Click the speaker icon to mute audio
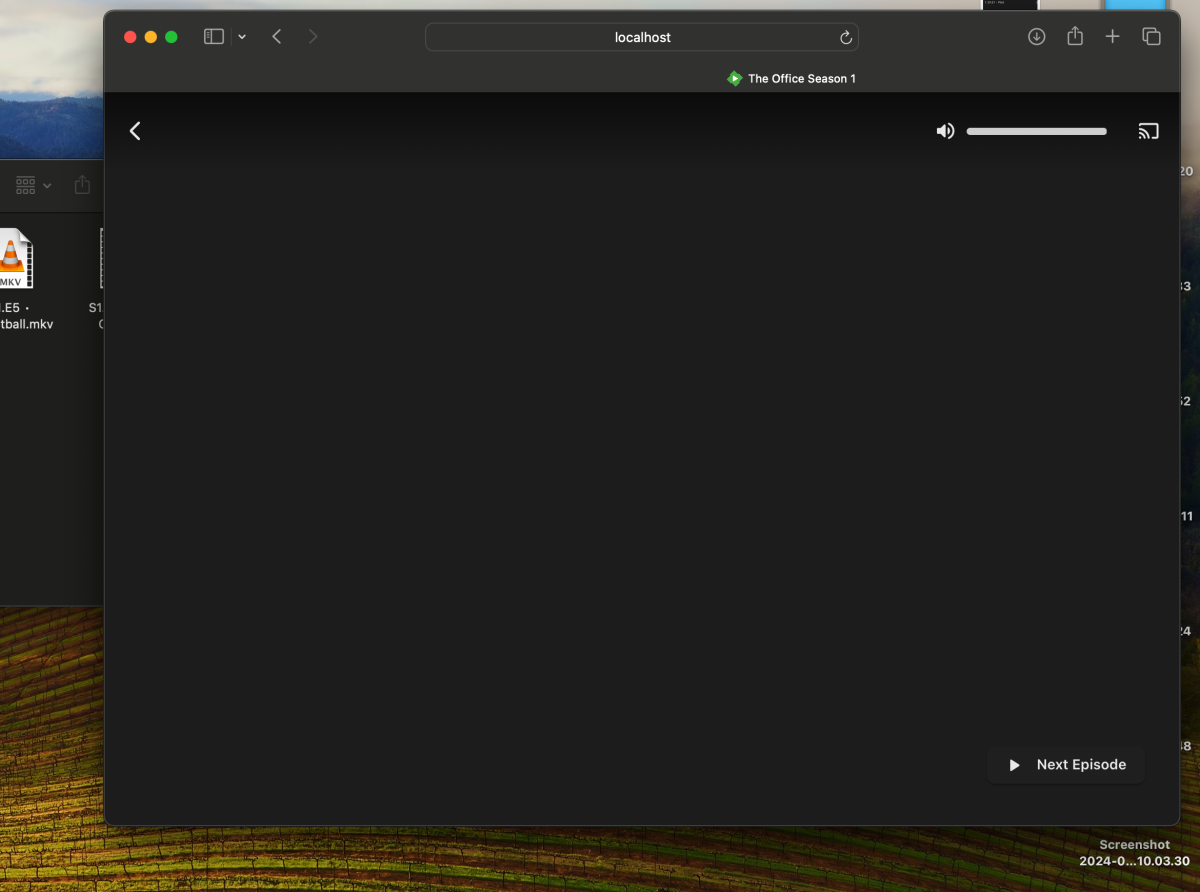This screenshot has width=1200, height=892. pos(944,131)
